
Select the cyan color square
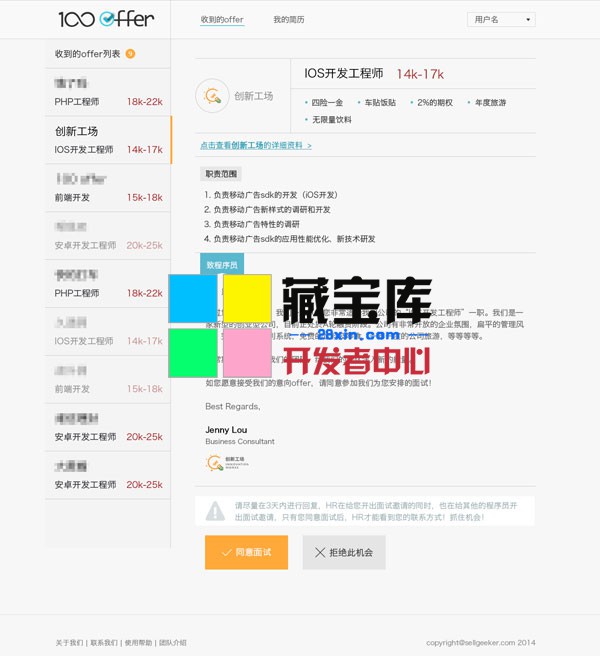tap(193, 298)
